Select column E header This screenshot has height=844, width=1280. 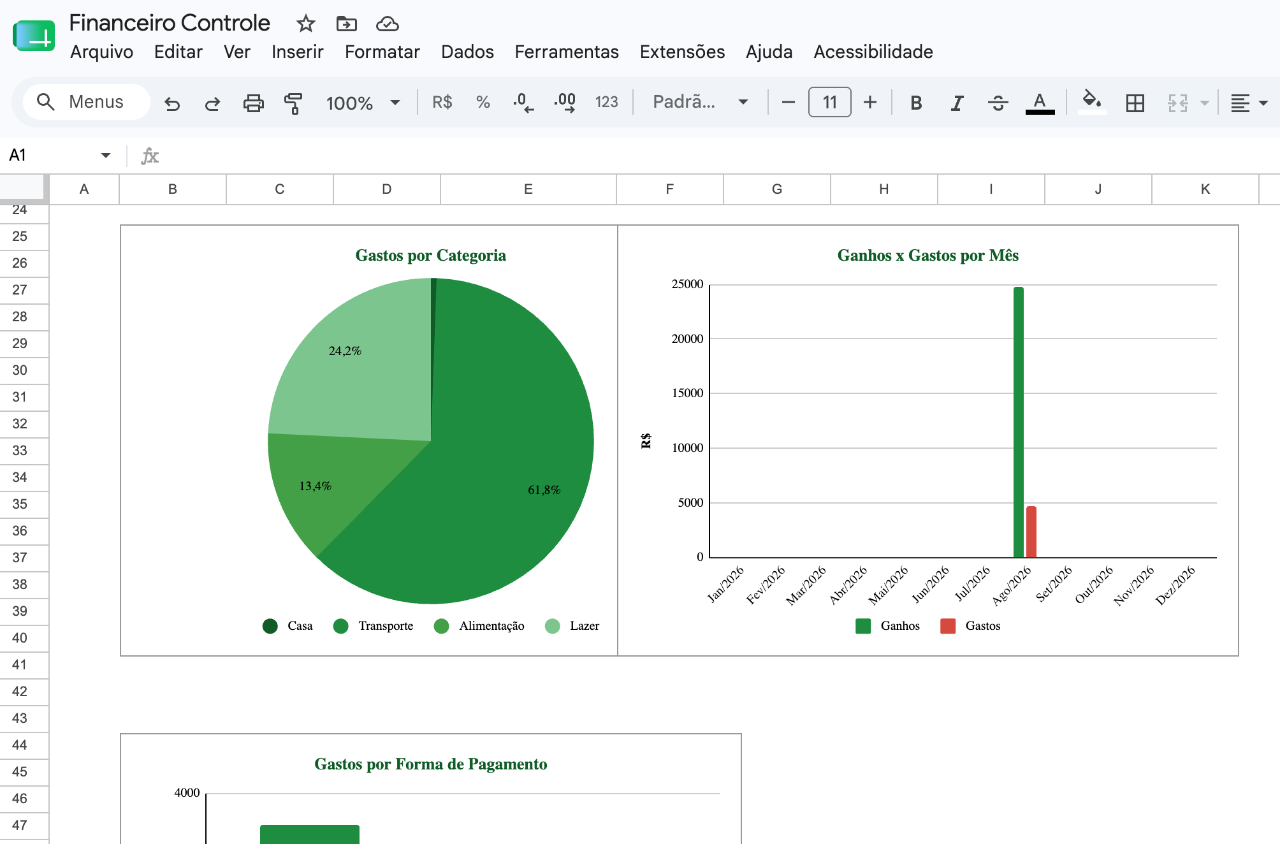[x=528, y=189]
